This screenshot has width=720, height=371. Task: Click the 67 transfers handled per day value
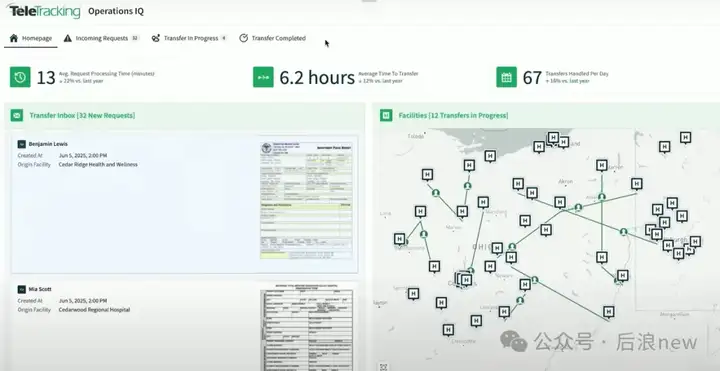point(532,78)
